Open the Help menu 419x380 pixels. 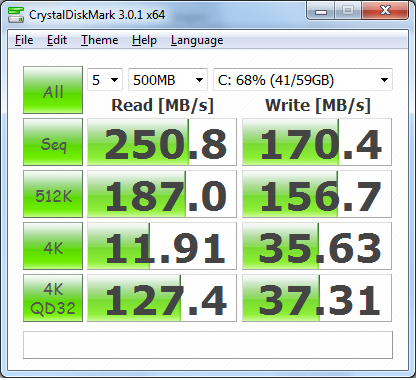pyautogui.click(x=144, y=40)
